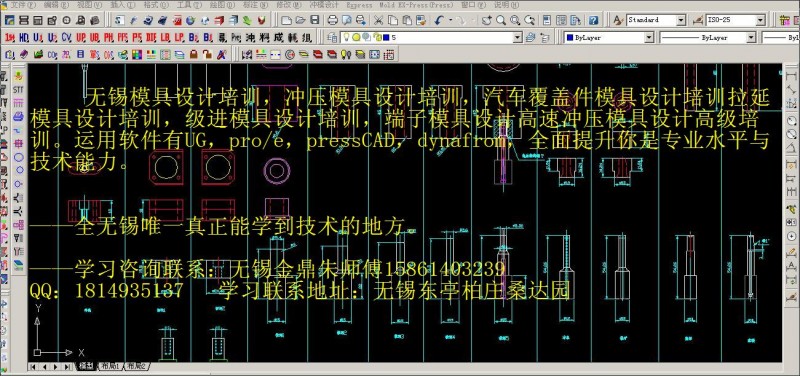Save drawing with the floppy disk icon
The image size is (800, 376).
click(x=315, y=20)
